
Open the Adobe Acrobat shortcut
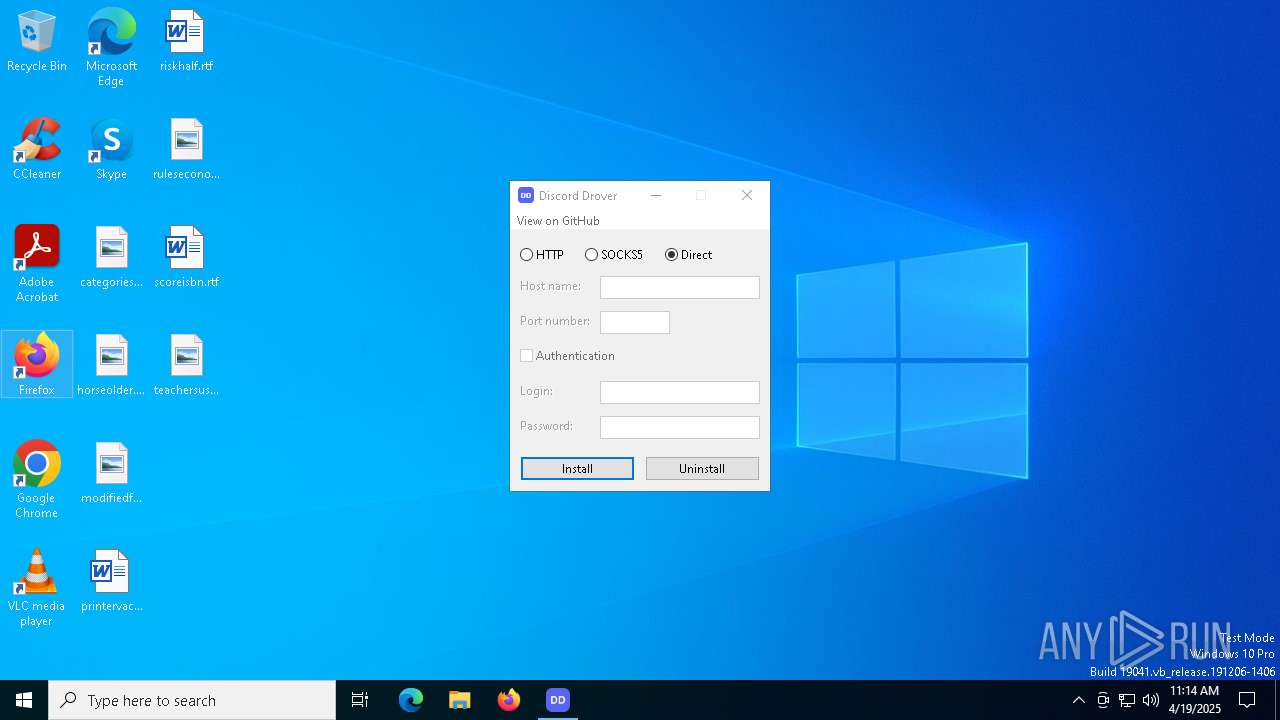37,264
